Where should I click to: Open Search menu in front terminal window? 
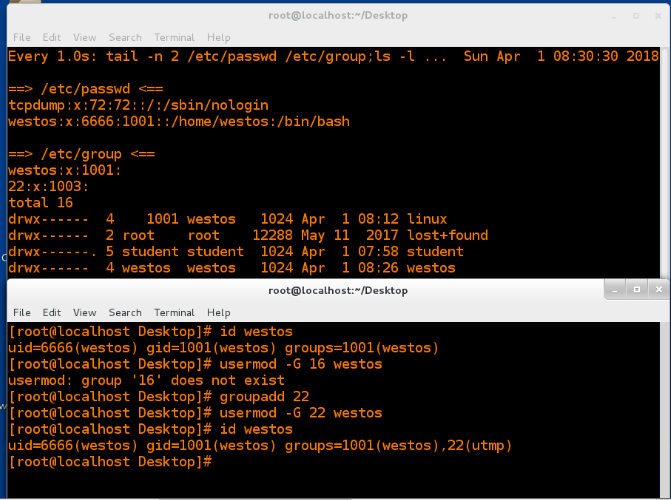125,312
